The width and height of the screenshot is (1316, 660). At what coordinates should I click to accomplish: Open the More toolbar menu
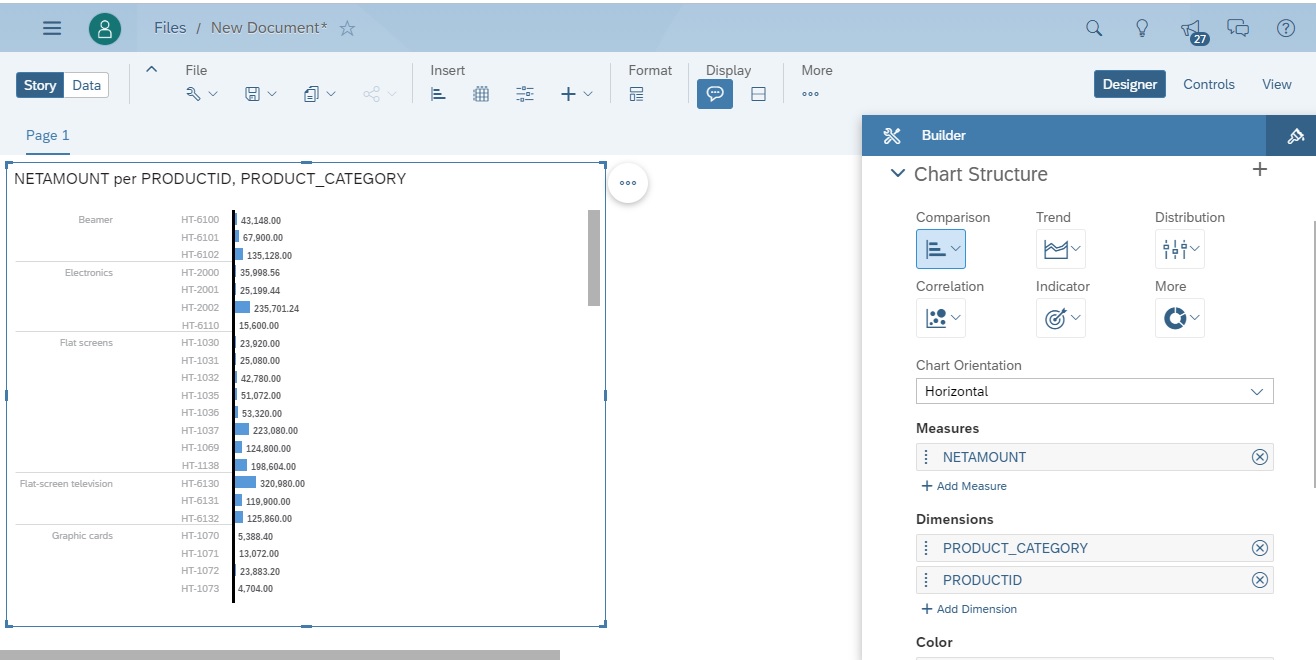pos(810,93)
